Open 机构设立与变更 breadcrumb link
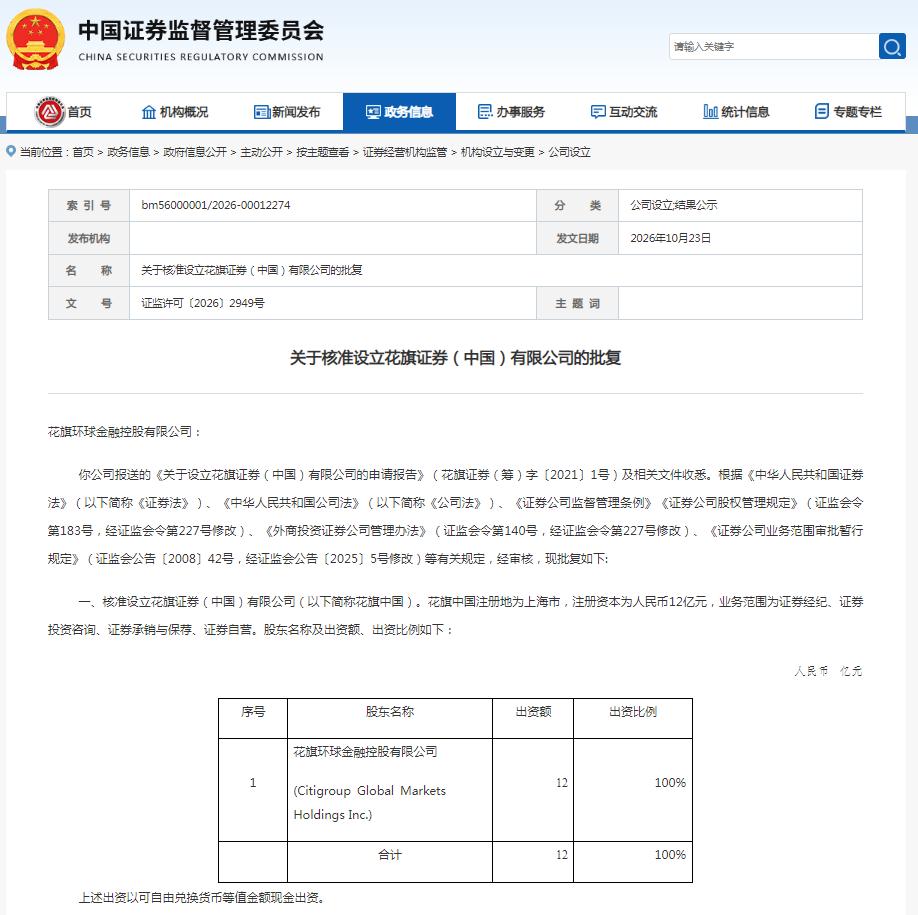This screenshot has height=915, width=918. point(498,152)
